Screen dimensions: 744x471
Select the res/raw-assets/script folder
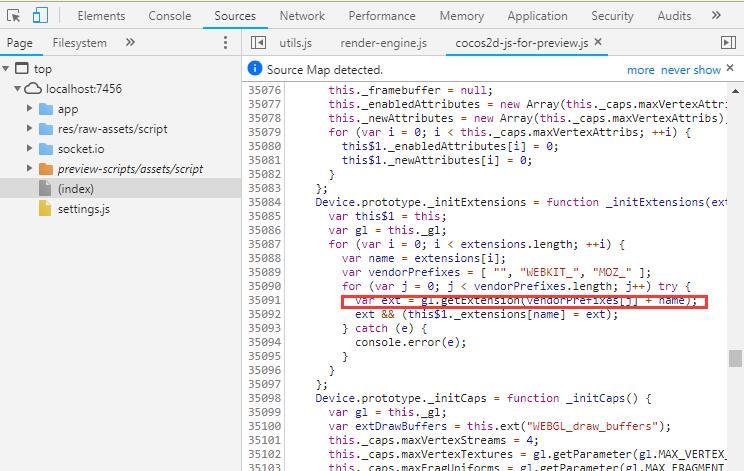click(x=112, y=129)
